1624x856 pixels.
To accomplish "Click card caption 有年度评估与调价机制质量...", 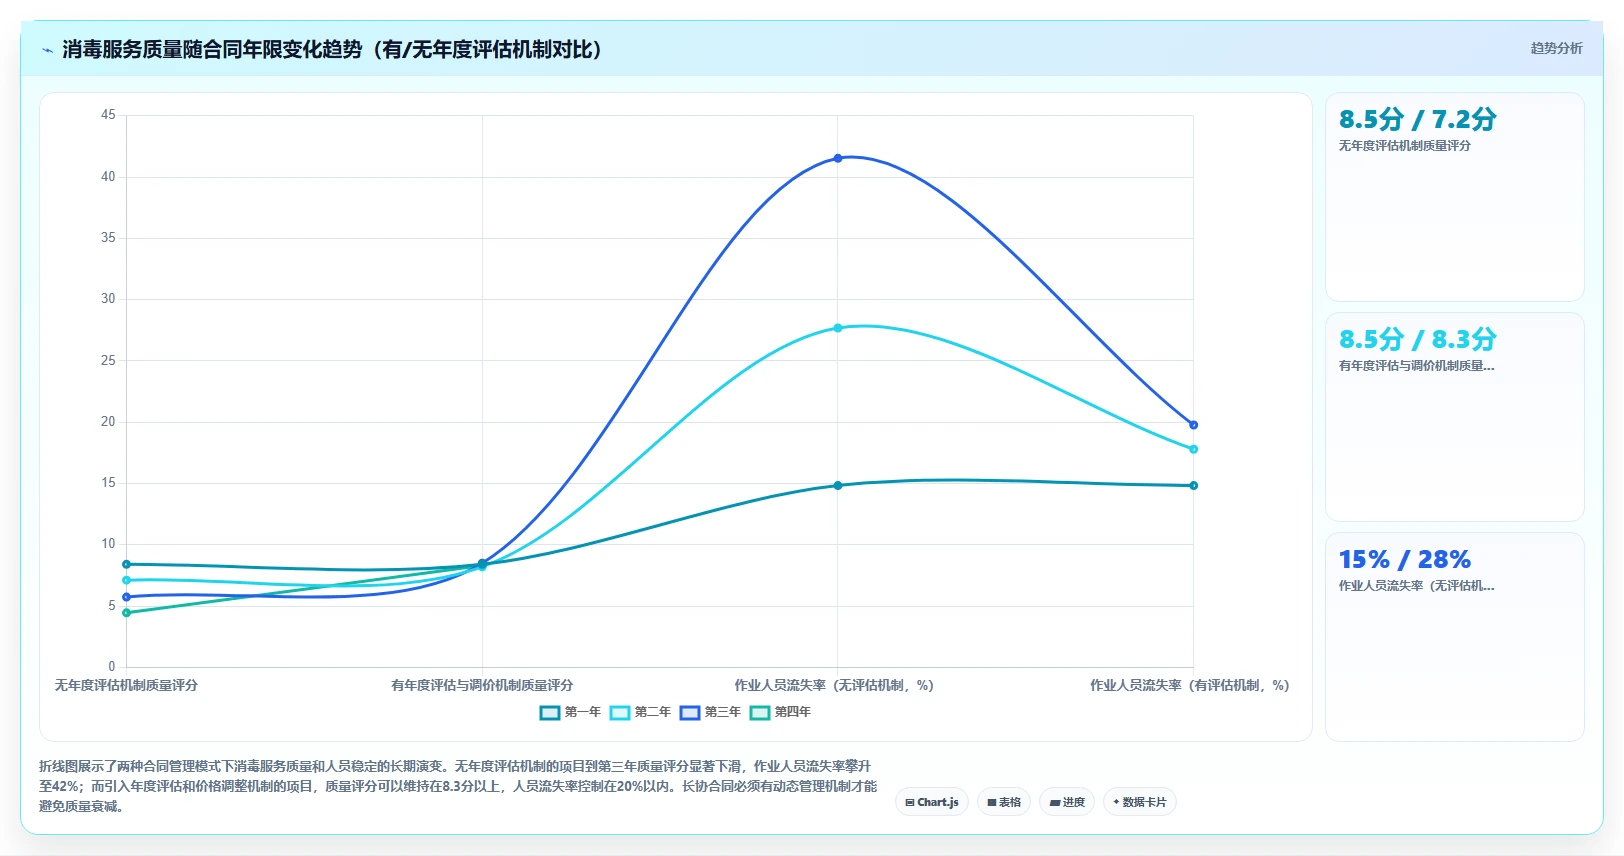I will [x=1417, y=366].
